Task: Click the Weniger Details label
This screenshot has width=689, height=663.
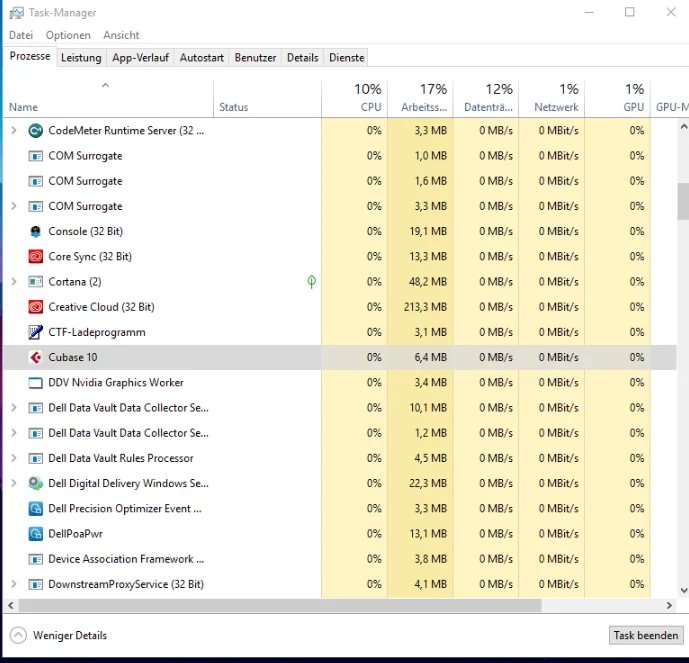Action: point(70,635)
